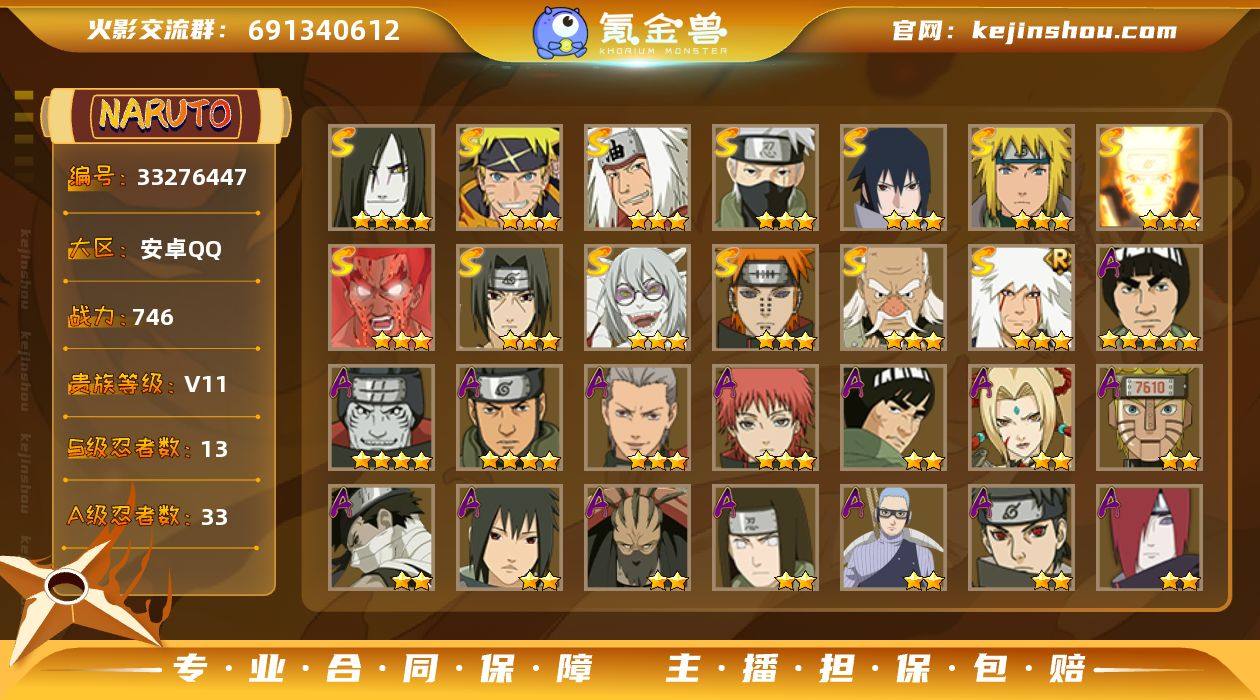Select the account ID 33276447 row
1260x700 pixels.
(x=162, y=178)
